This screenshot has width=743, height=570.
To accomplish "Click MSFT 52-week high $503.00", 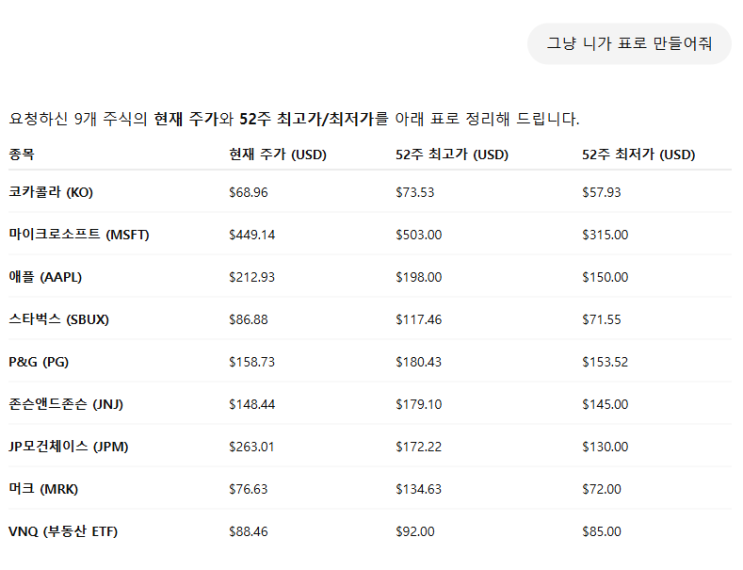I will (418, 235).
